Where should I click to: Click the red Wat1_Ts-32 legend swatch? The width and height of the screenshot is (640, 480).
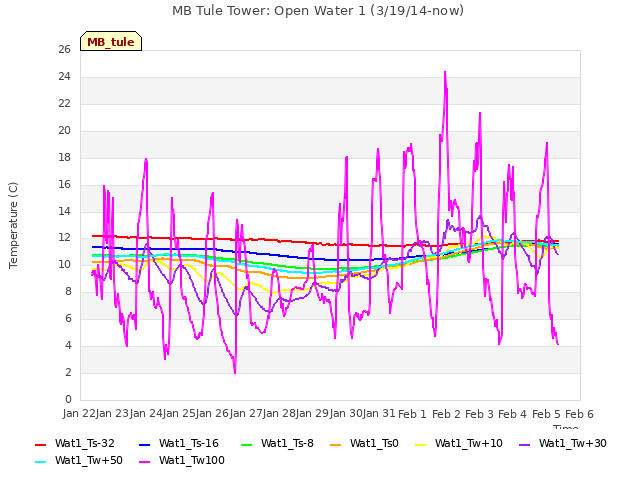[40, 444]
